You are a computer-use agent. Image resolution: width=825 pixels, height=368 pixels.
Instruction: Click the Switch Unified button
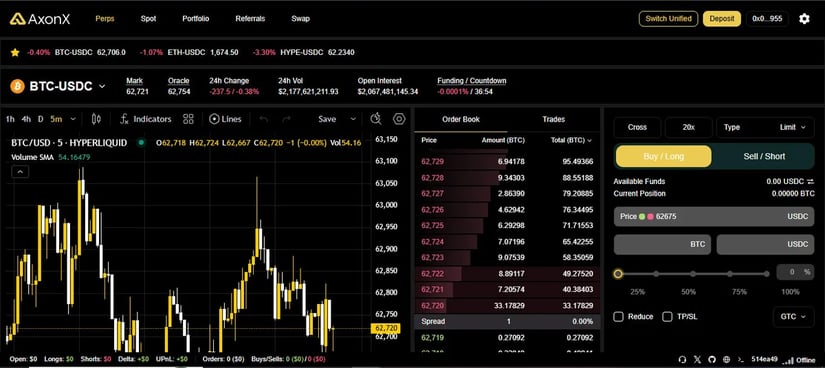point(668,19)
